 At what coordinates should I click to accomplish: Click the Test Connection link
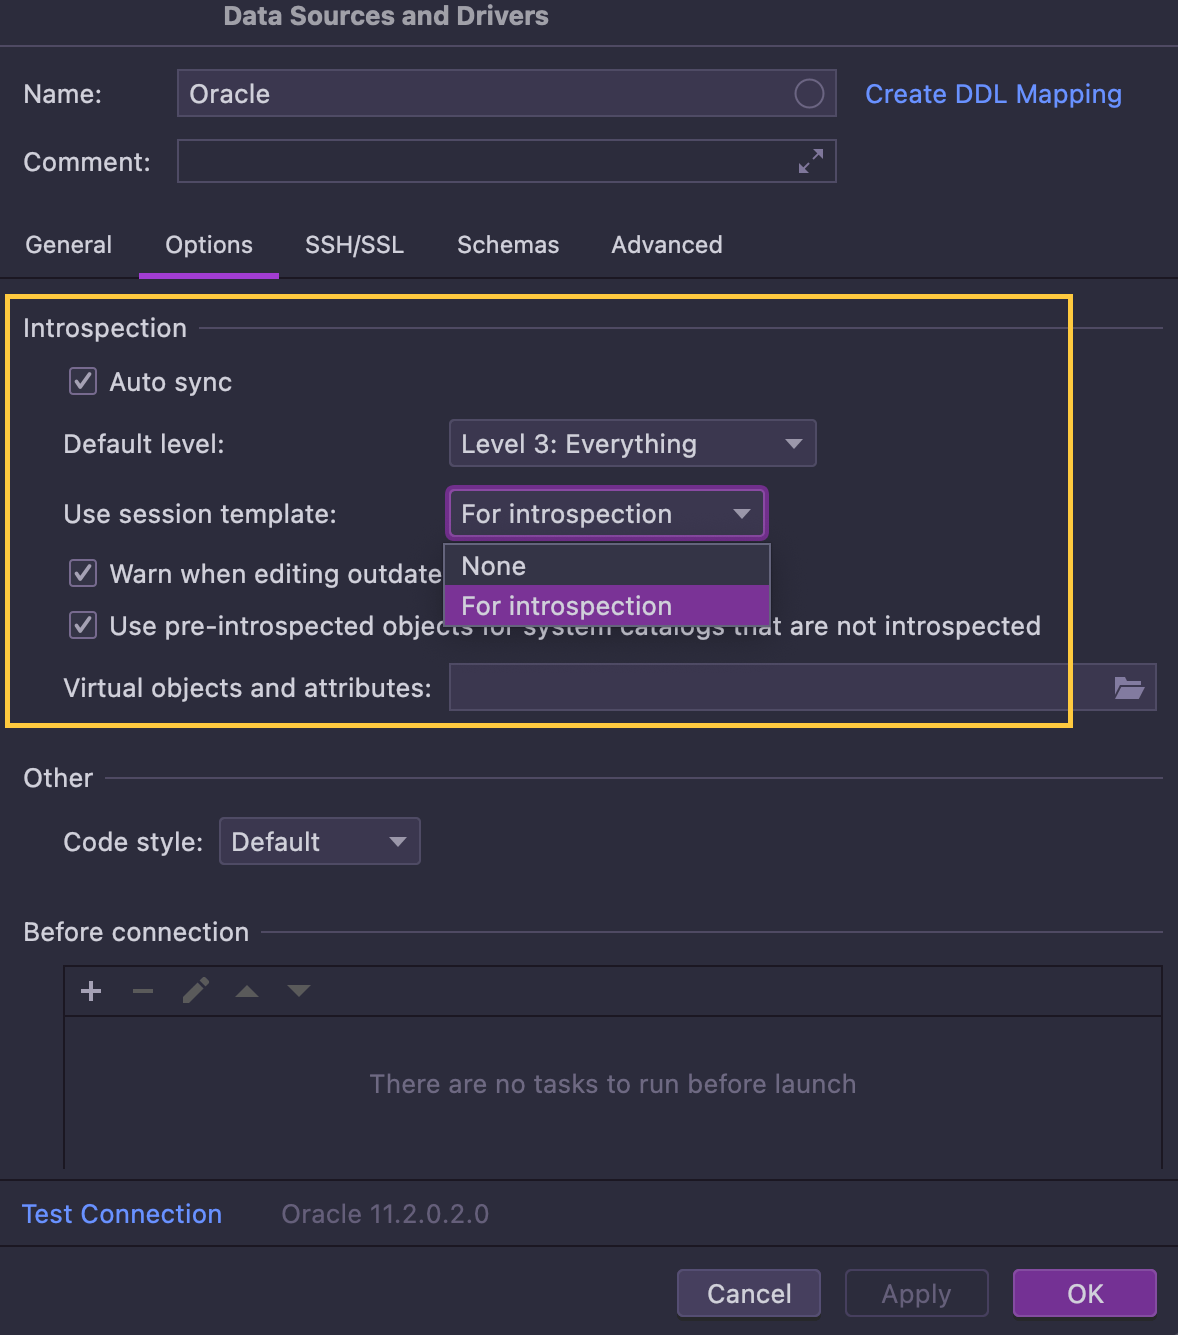(x=122, y=1214)
